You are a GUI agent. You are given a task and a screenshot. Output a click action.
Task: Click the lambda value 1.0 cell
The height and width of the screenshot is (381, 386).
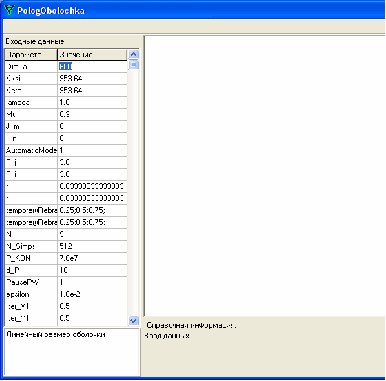click(92, 102)
